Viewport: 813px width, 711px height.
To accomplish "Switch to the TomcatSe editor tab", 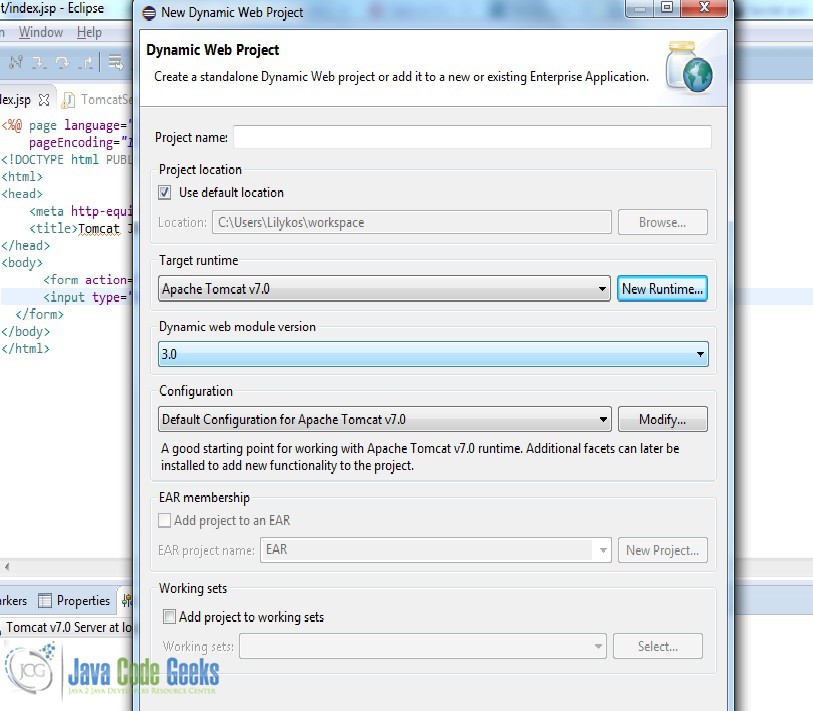I will [99, 100].
